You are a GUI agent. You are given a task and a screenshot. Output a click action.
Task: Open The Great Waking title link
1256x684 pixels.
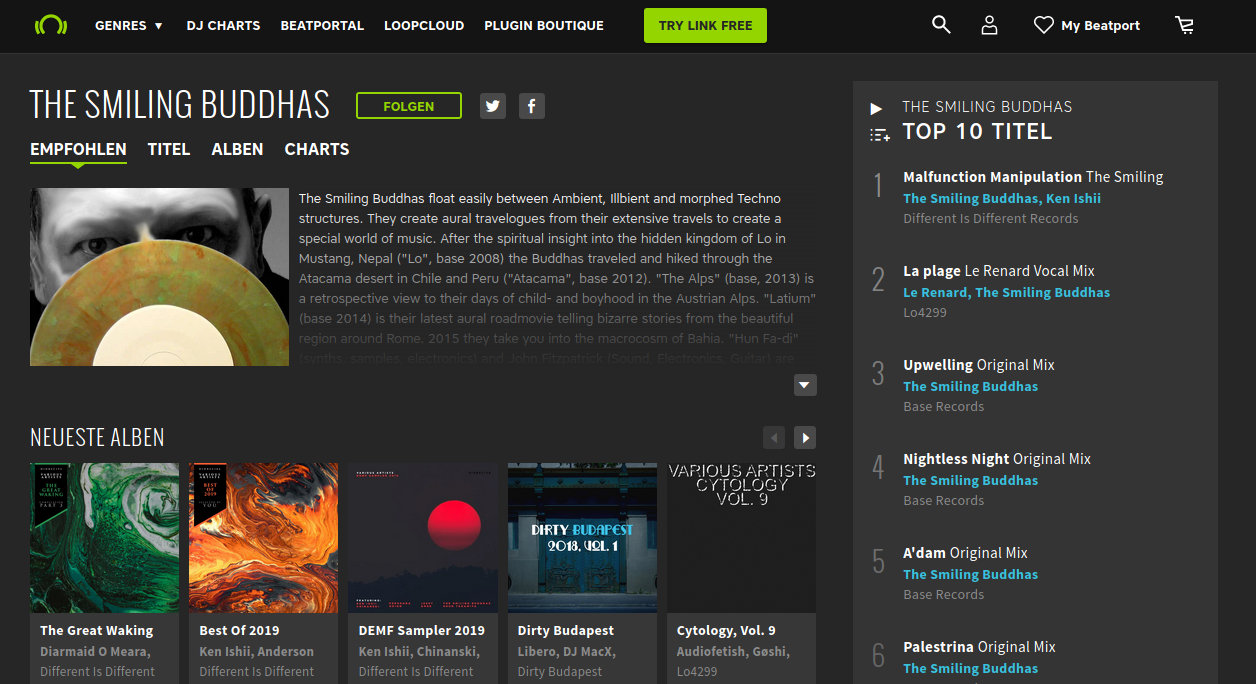(97, 631)
